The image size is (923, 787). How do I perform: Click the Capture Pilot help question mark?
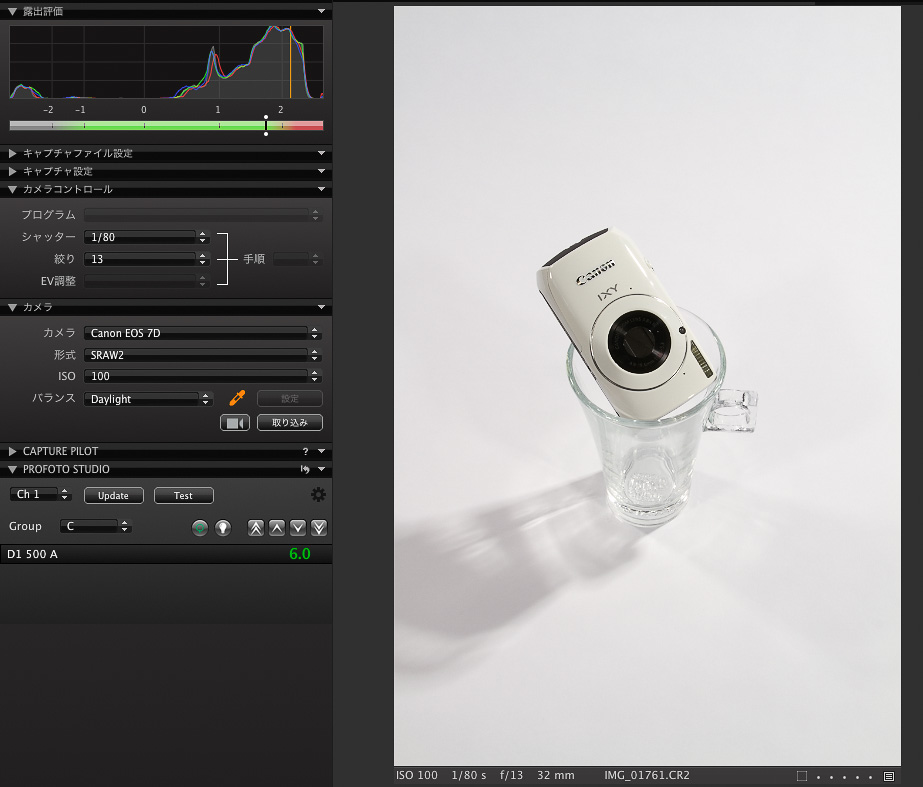click(x=306, y=452)
